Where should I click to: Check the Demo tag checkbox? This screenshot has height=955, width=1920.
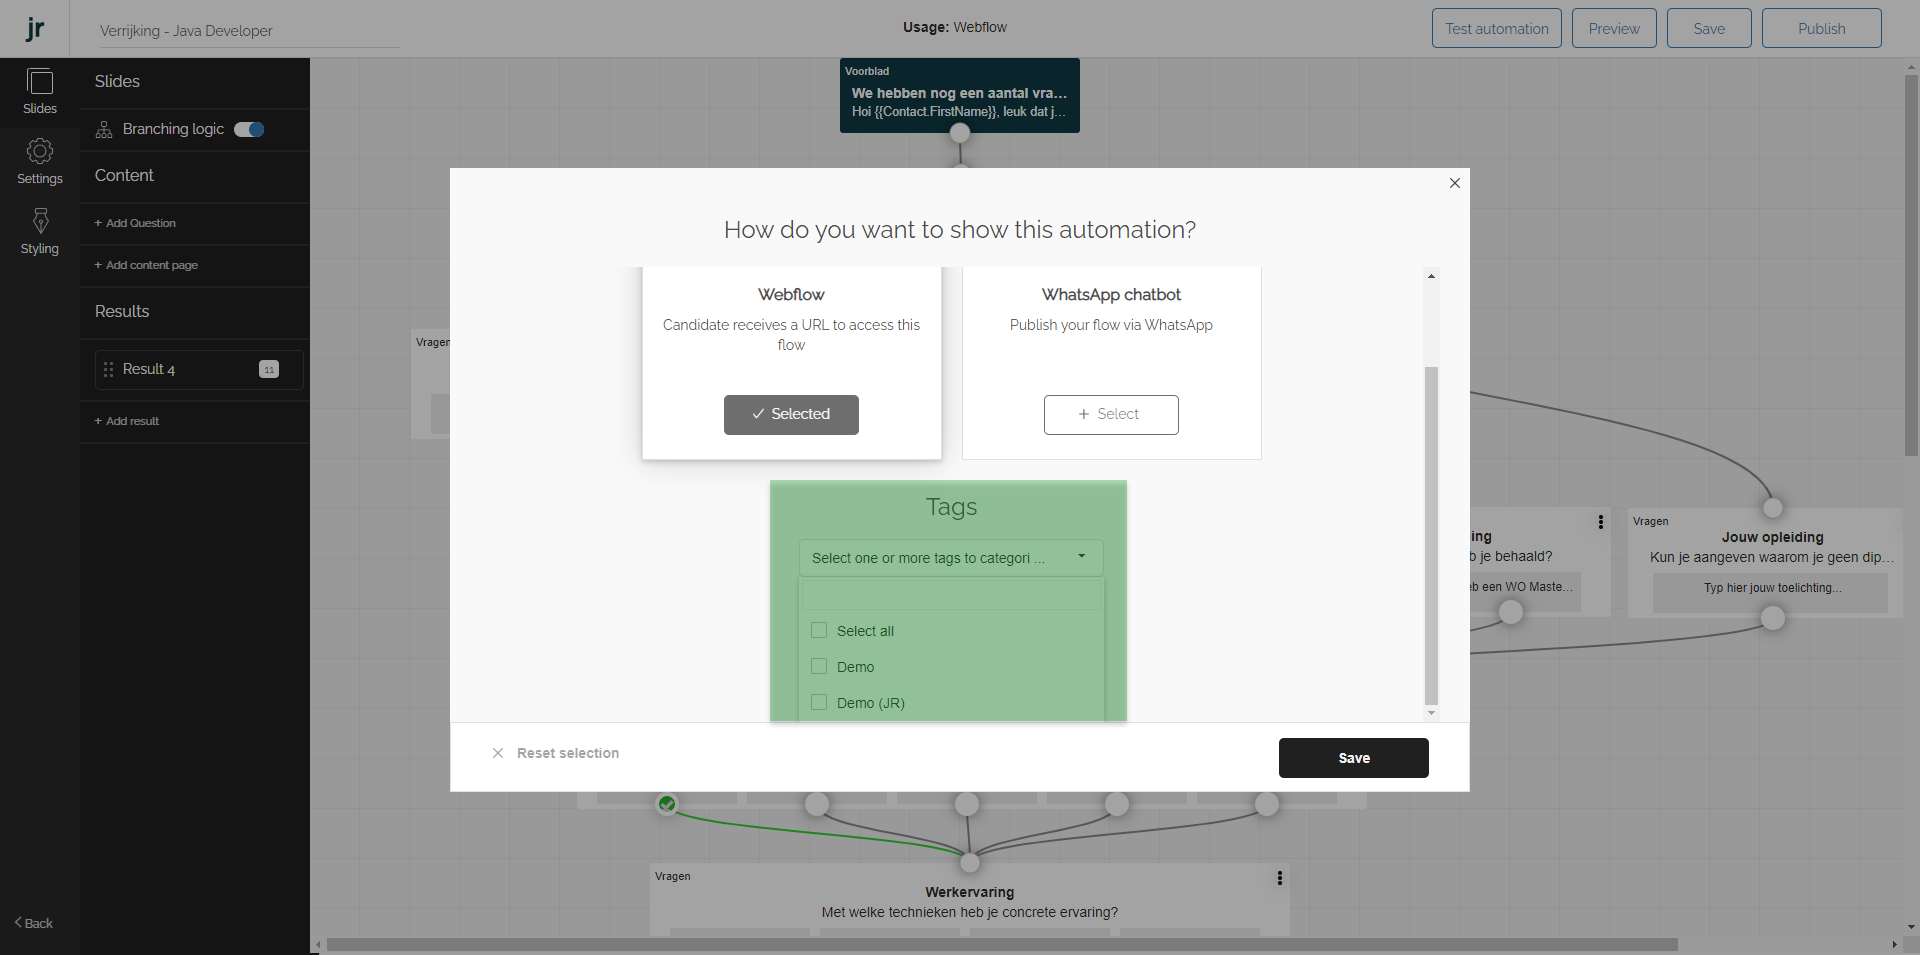[819, 666]
